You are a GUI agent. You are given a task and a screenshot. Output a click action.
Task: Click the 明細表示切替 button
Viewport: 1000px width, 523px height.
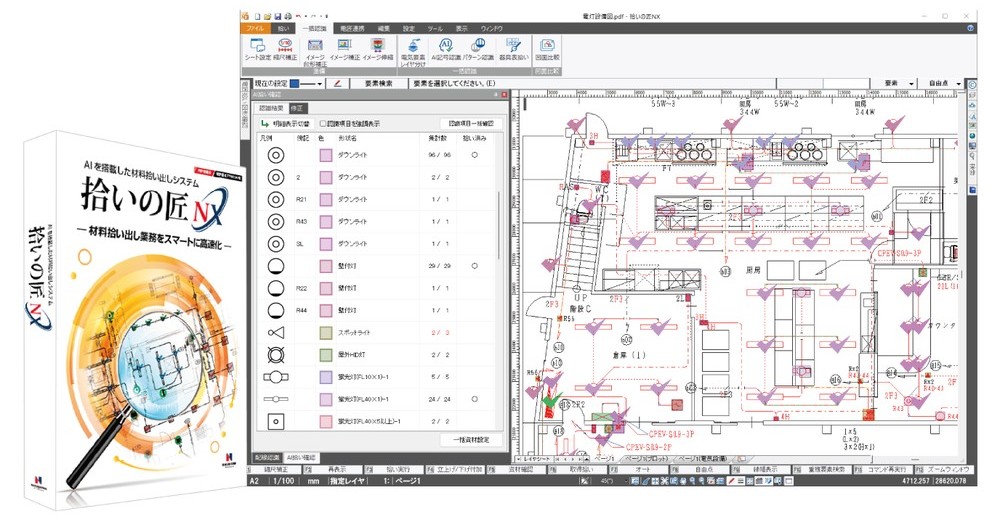pyautogui.click(x=286, y=124)
